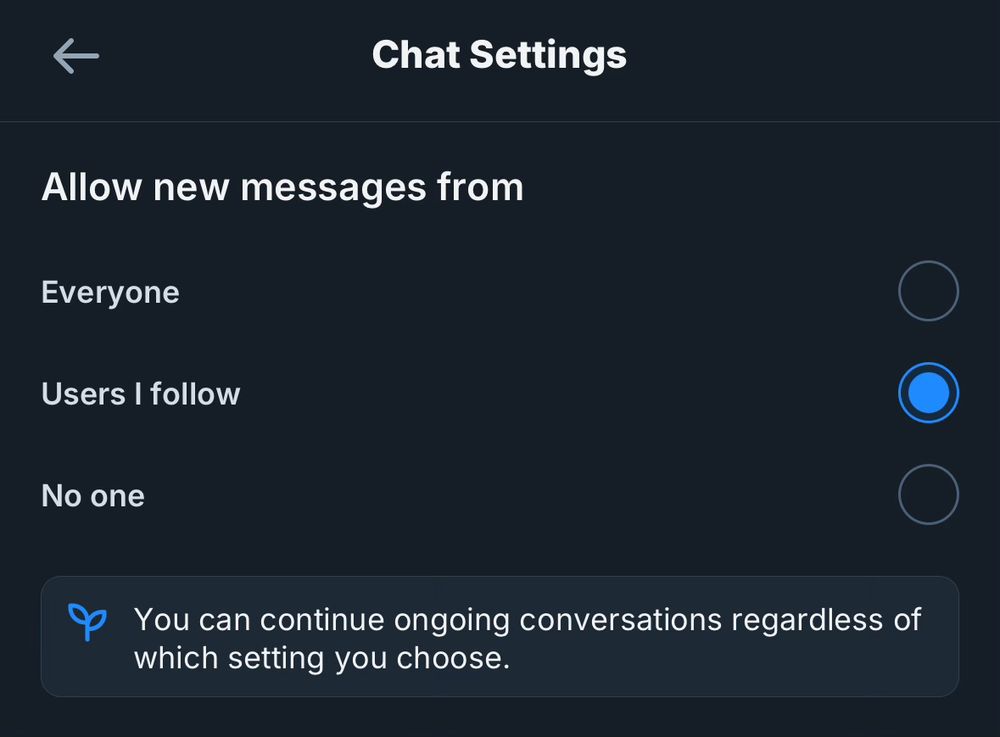Image resolution: width=1000 pixels, height=737 pixels.
Task: Block new messages by choosing No one
Action: click(x=928, y=494)
